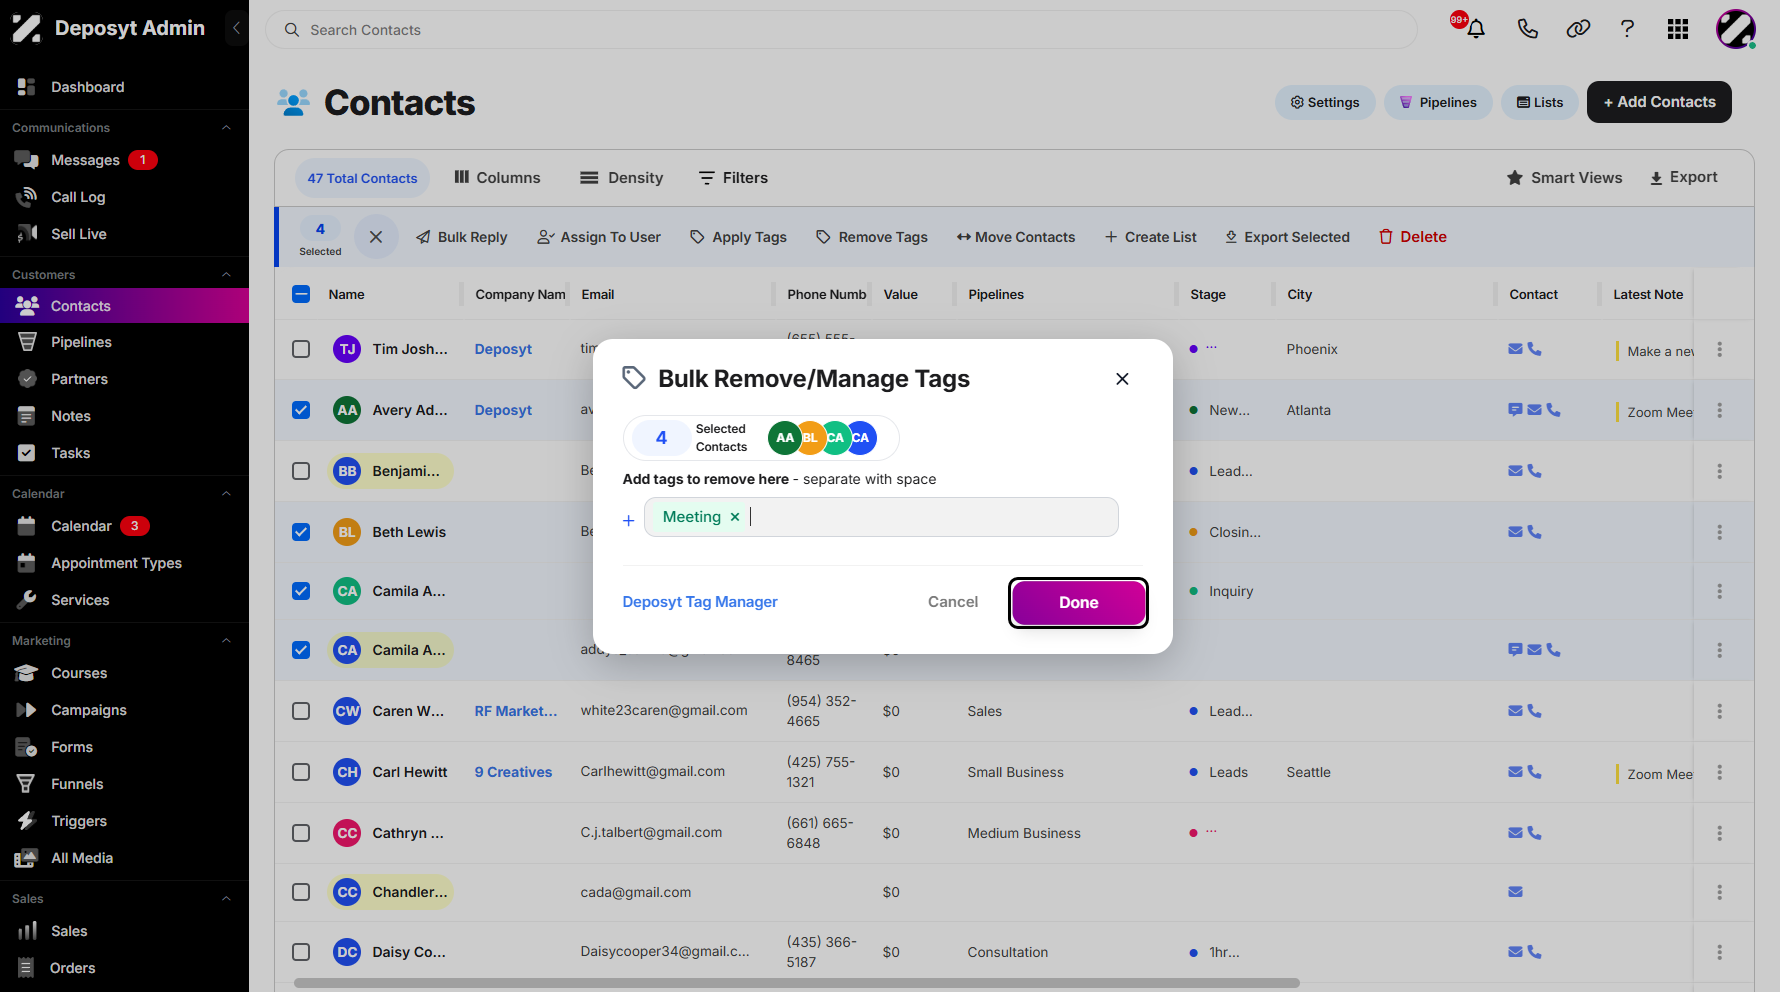The width and height of the screenshot is (1780, 992).
Task: Open the Deposyt Tag Manager link
Action: click(x=700, y=602)
